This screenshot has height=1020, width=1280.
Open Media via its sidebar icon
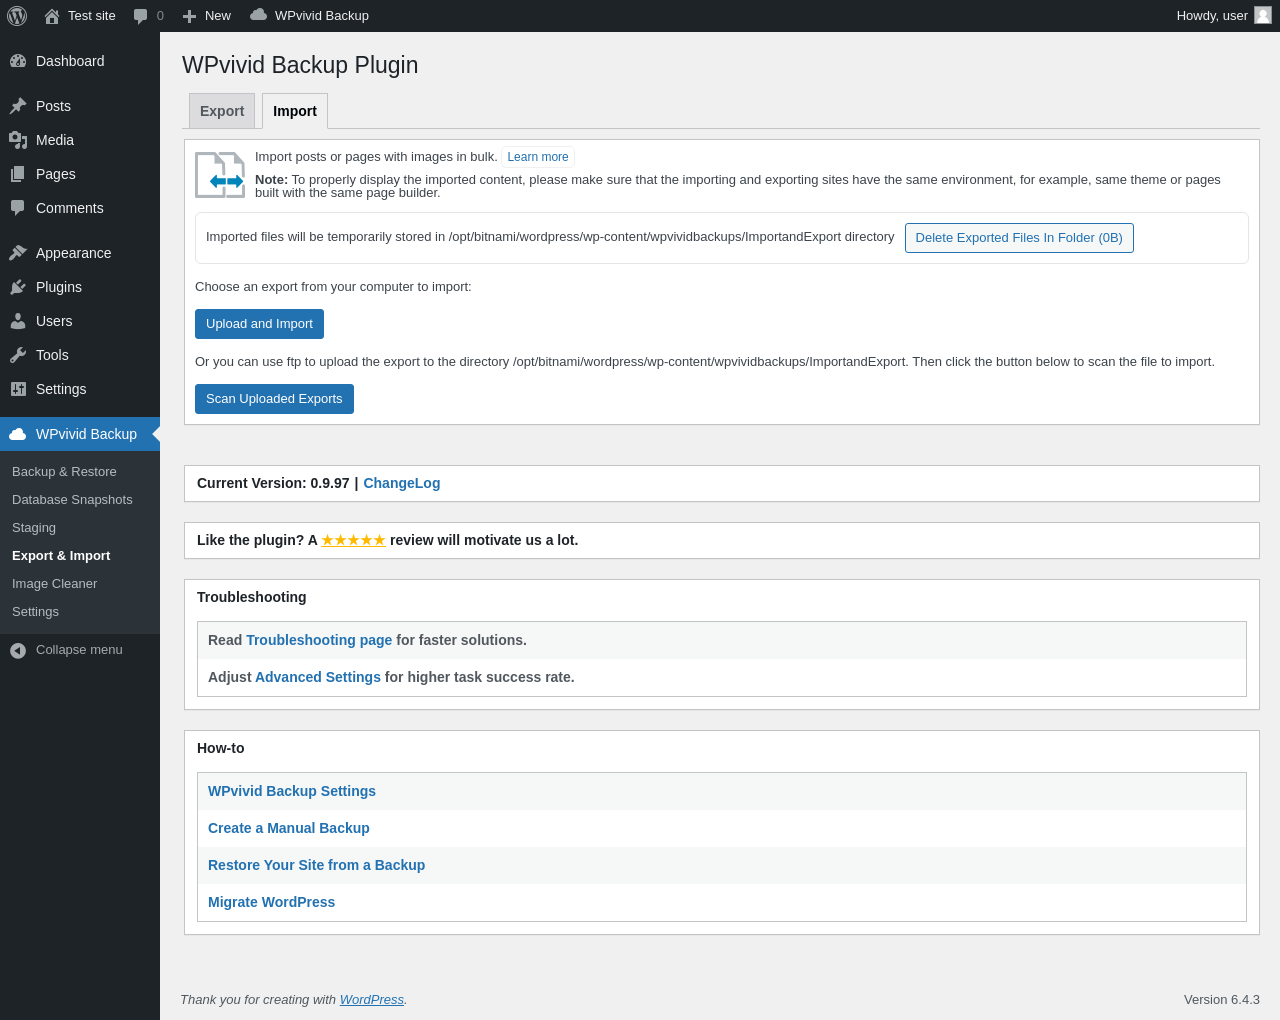[x=18, y=140]
